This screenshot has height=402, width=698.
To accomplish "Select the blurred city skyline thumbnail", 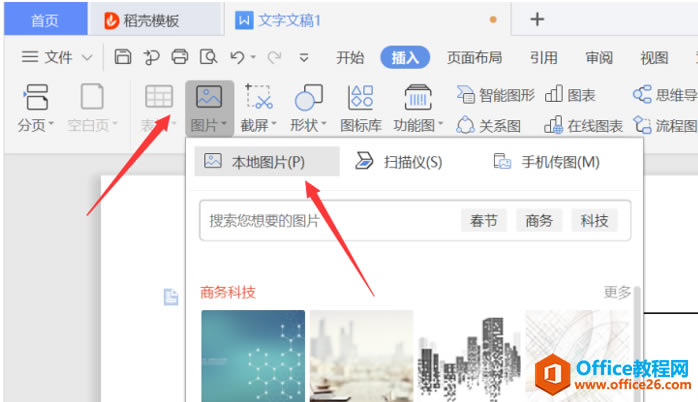I will click(x=361, y=356).
